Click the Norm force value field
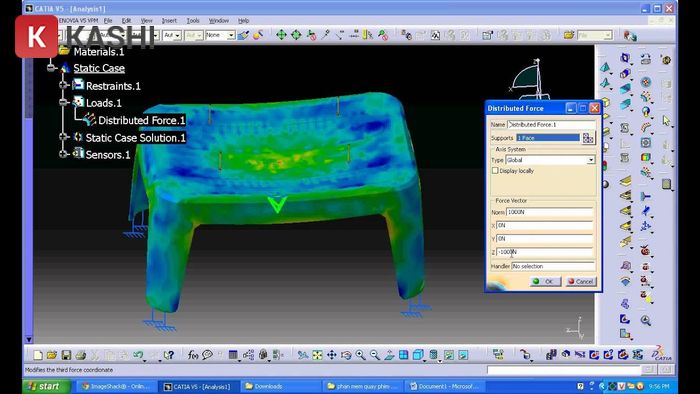The width and height of the screenshot is (700, 394). (x=550, y=212)
